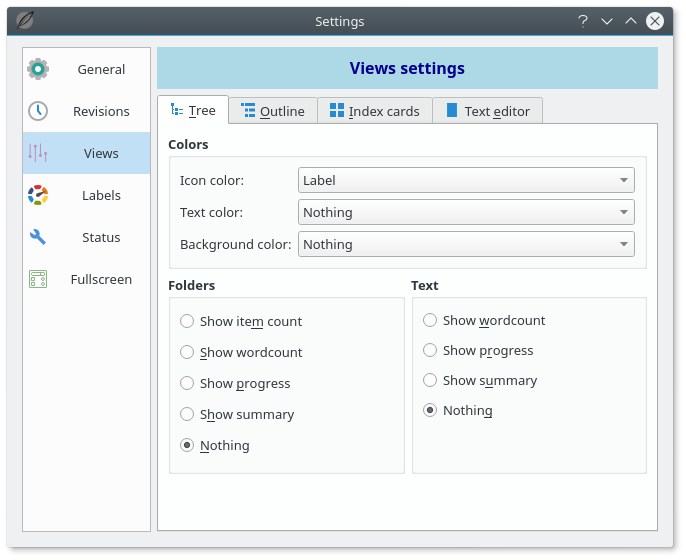Open the Background color dropdown

pyautogui.click(x=466, y=244)
